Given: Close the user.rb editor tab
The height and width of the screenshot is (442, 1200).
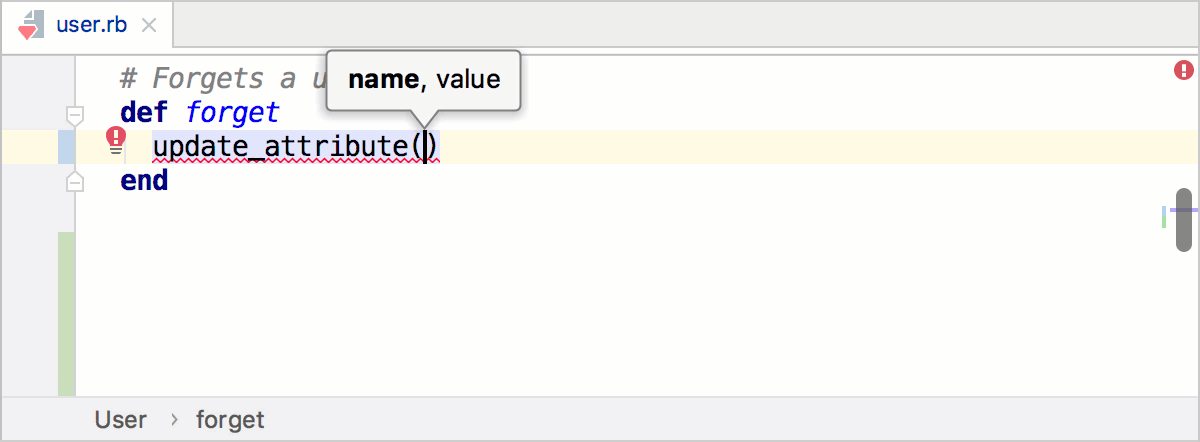Looking at the screenshot, I should pyautogui.click(x=149, y=25).
